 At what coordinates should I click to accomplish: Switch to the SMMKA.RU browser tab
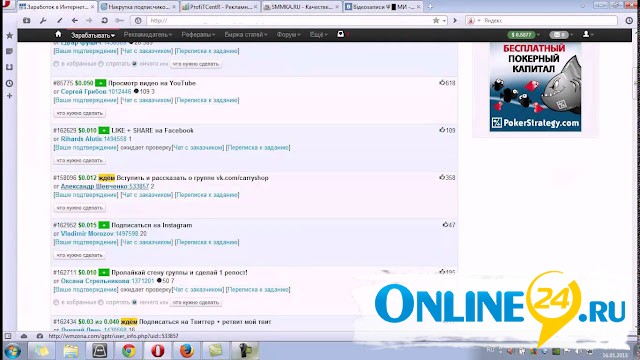pyautogui.click(x=301, y=7)
